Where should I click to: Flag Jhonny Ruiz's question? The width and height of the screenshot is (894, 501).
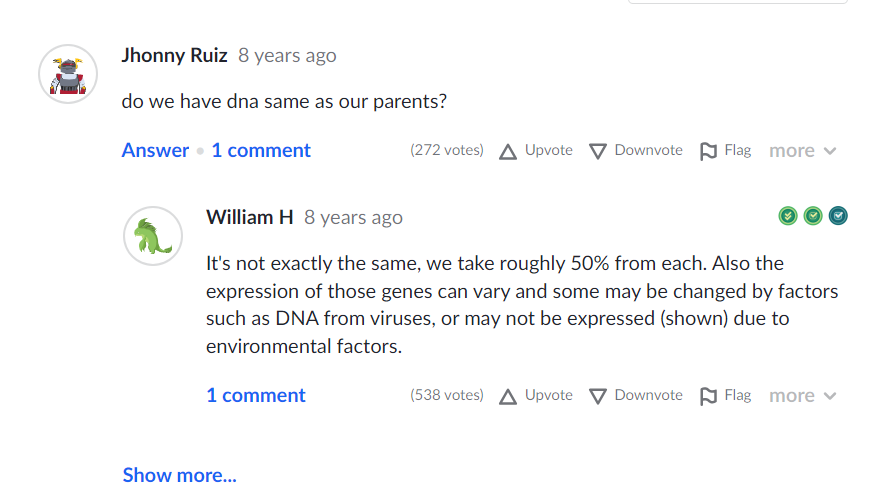[x=725, y=151]
